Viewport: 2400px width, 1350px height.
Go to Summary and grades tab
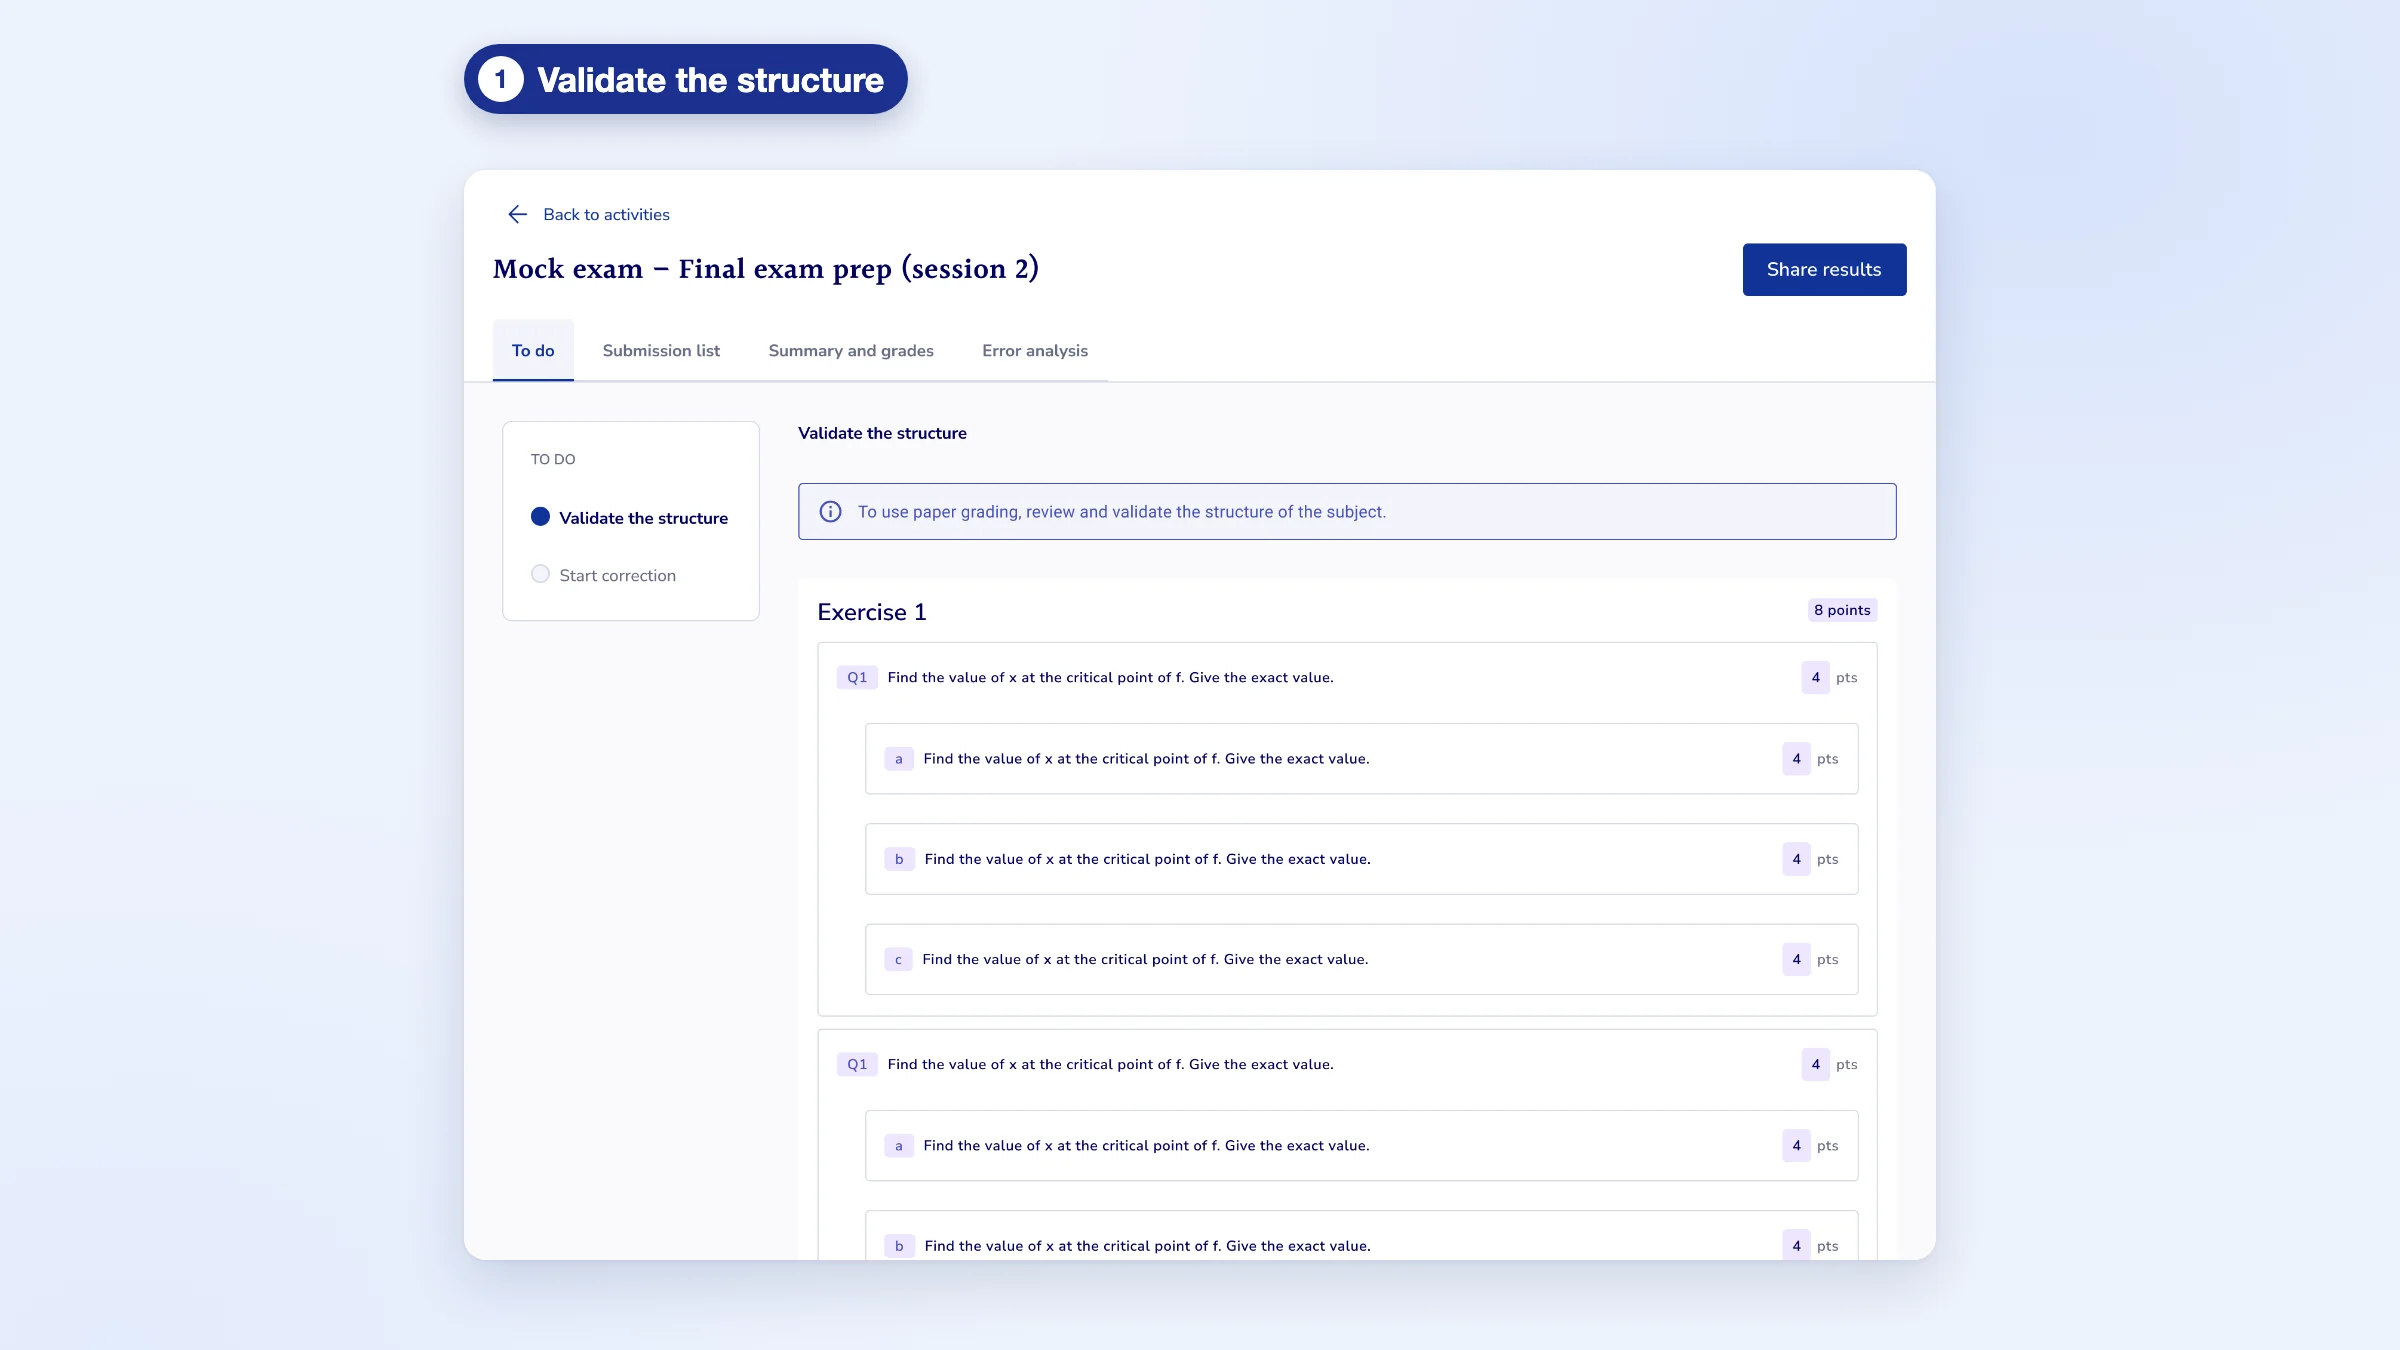coord(851,350)
